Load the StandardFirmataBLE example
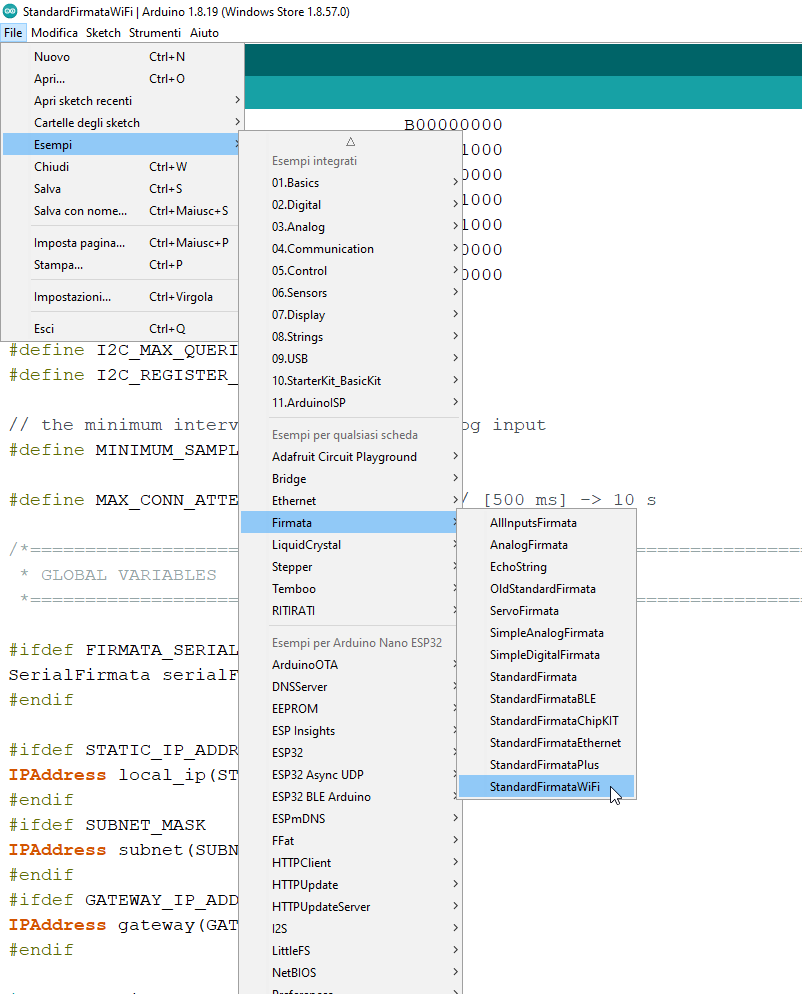The image size is (802, 994). tap(546, 699)
